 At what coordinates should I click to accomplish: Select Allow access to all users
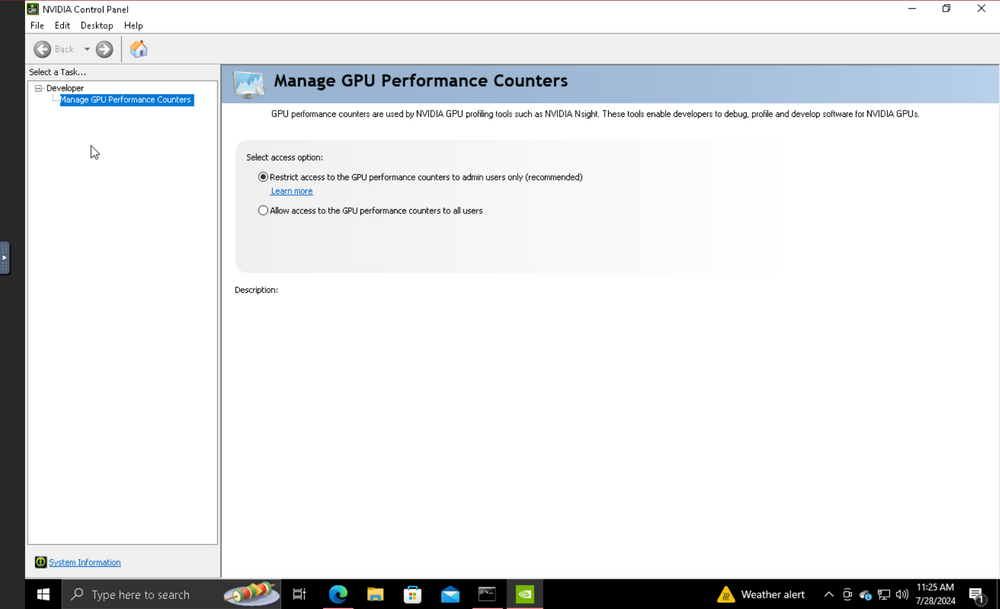point(263,210)
